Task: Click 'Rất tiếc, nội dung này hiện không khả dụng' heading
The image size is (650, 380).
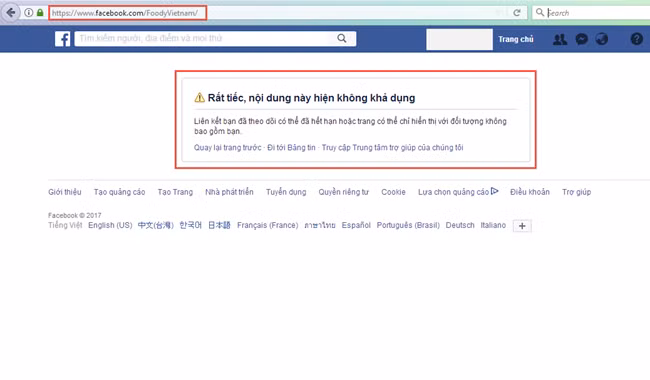Action: (311, 98)
